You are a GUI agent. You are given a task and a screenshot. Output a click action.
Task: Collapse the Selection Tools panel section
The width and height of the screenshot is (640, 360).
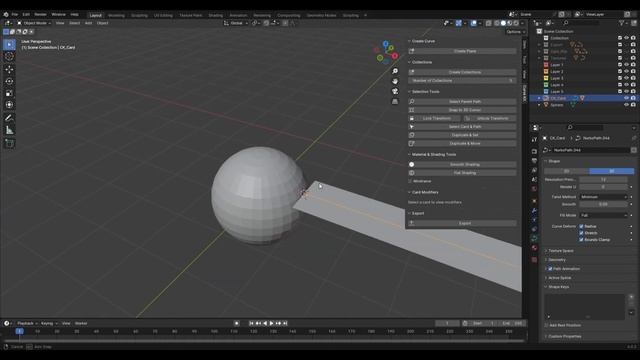click(424, 91)
